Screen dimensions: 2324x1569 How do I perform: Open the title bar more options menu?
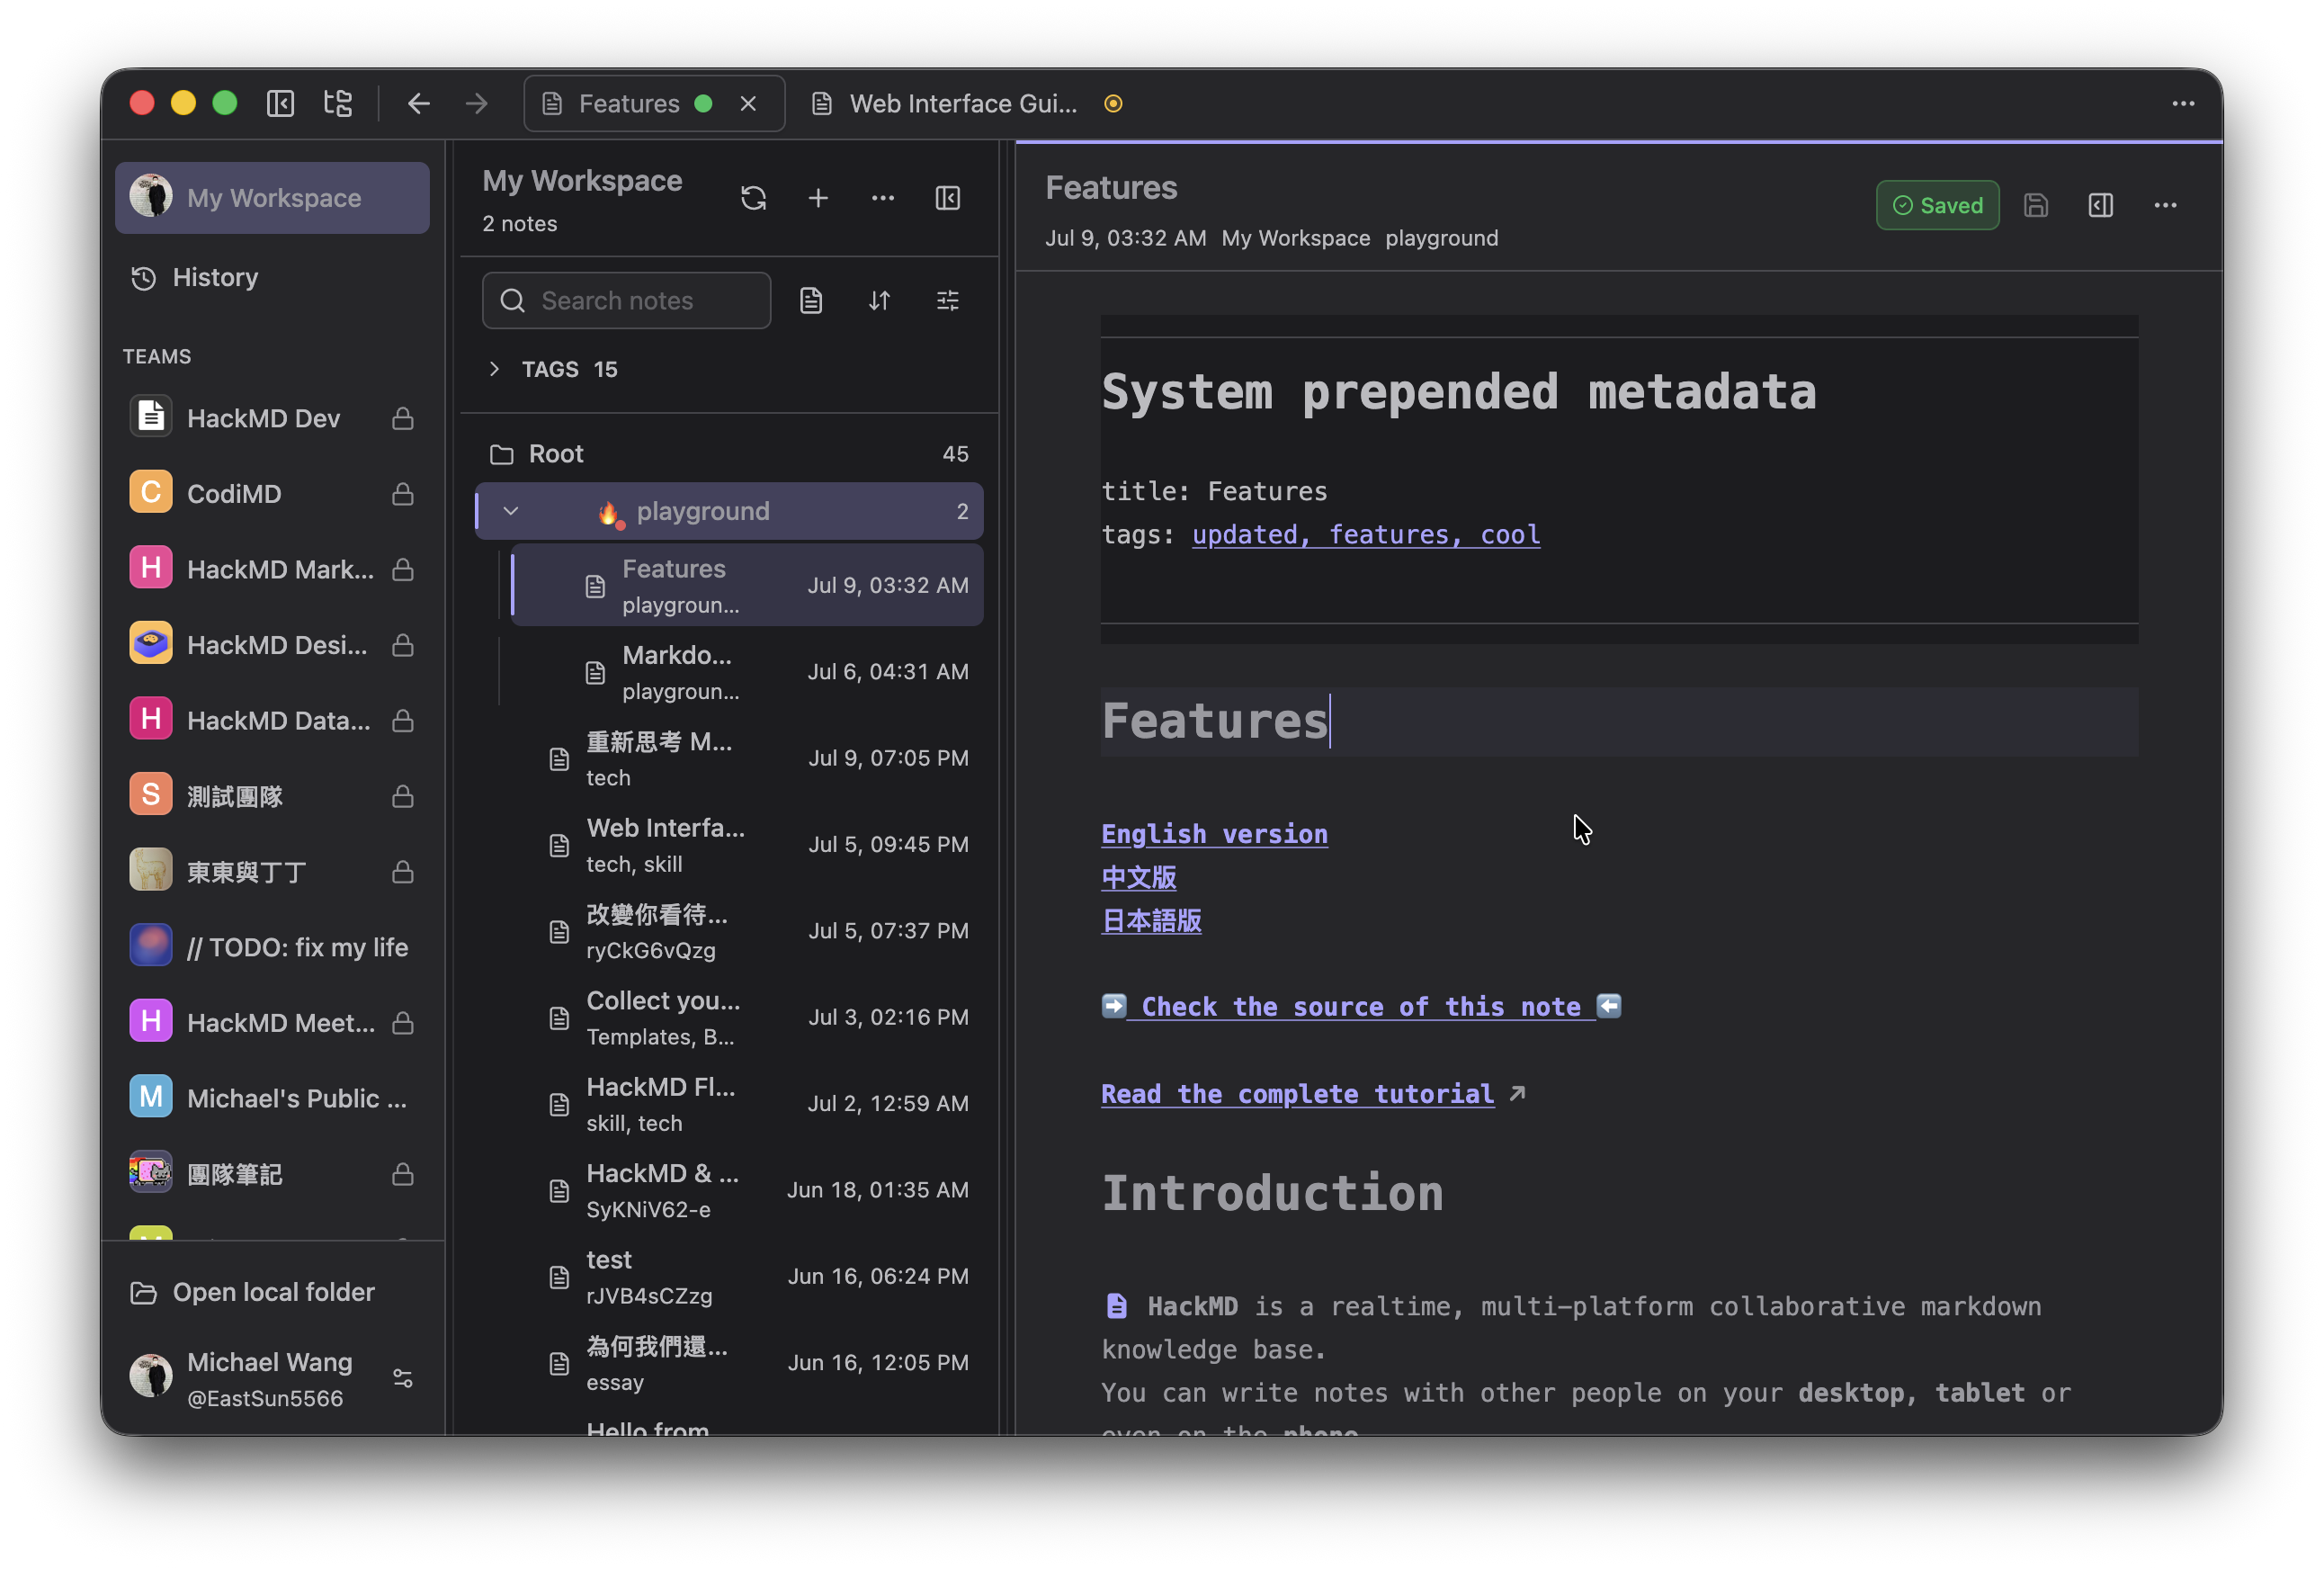click(x=2183, y=103)
